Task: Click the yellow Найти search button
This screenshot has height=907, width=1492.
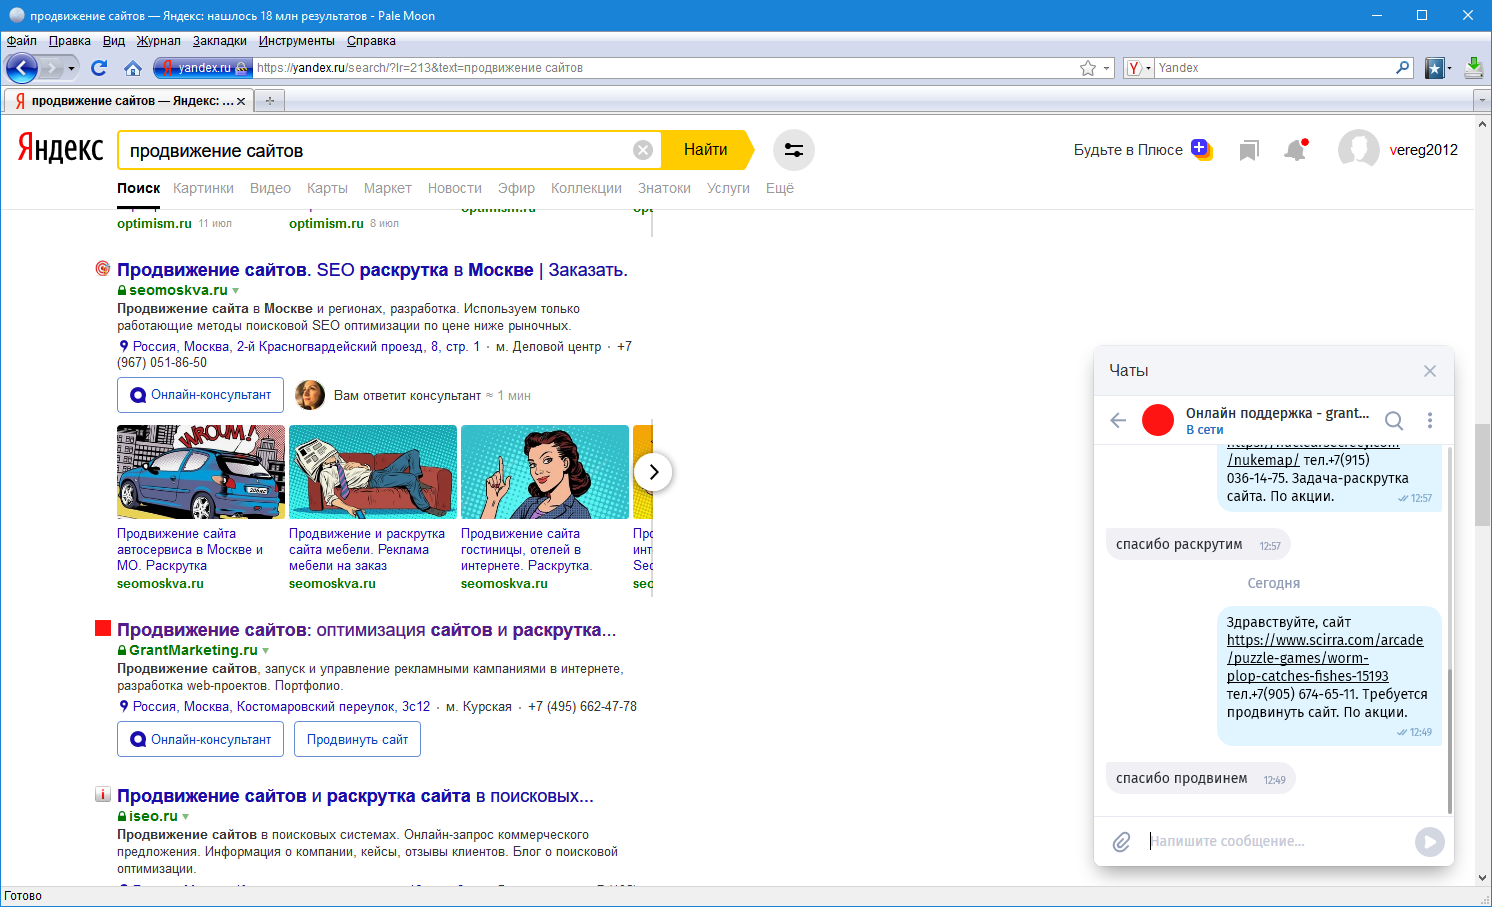Action: pyautogui.click(x=706, y=150)
